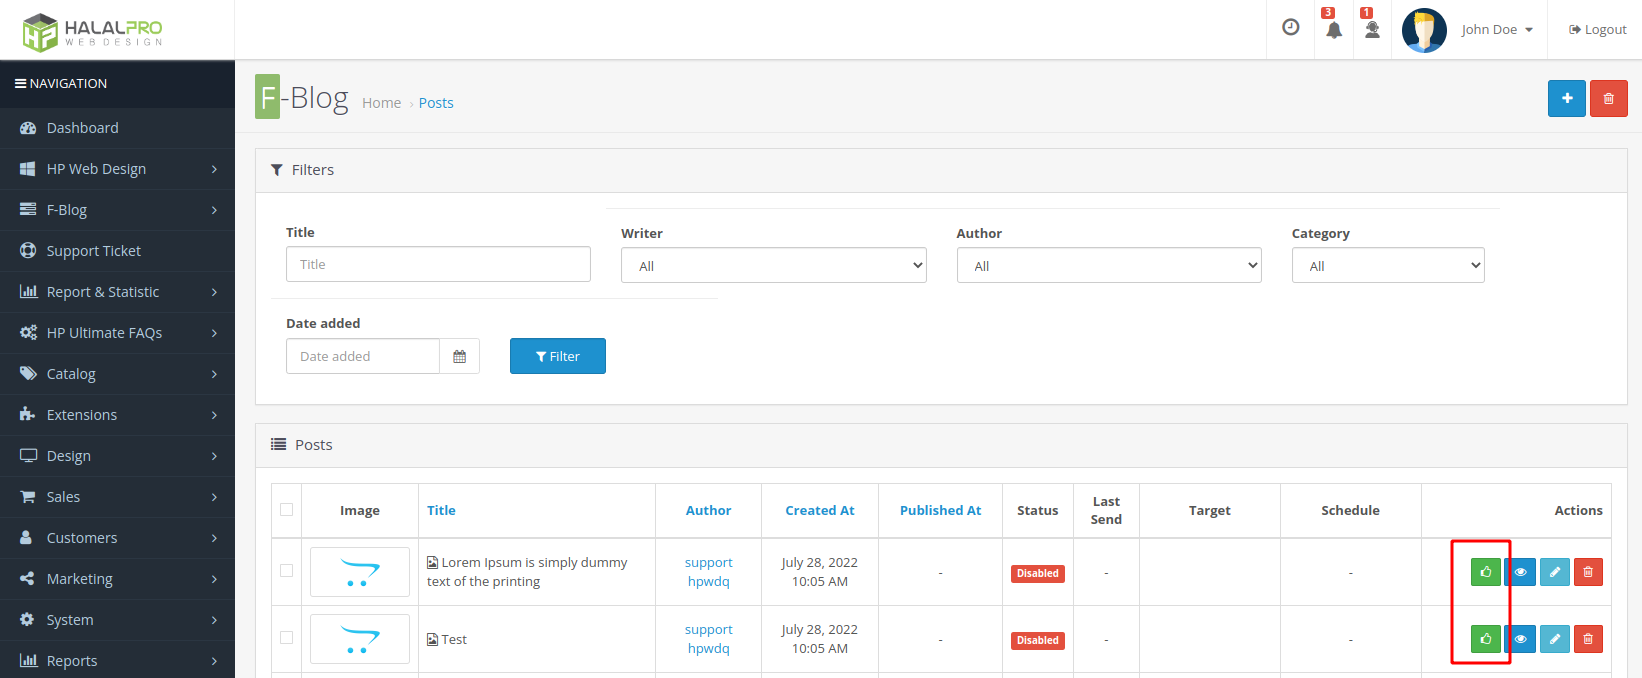Click the red delete button in page header

(x=1608, y=98)
